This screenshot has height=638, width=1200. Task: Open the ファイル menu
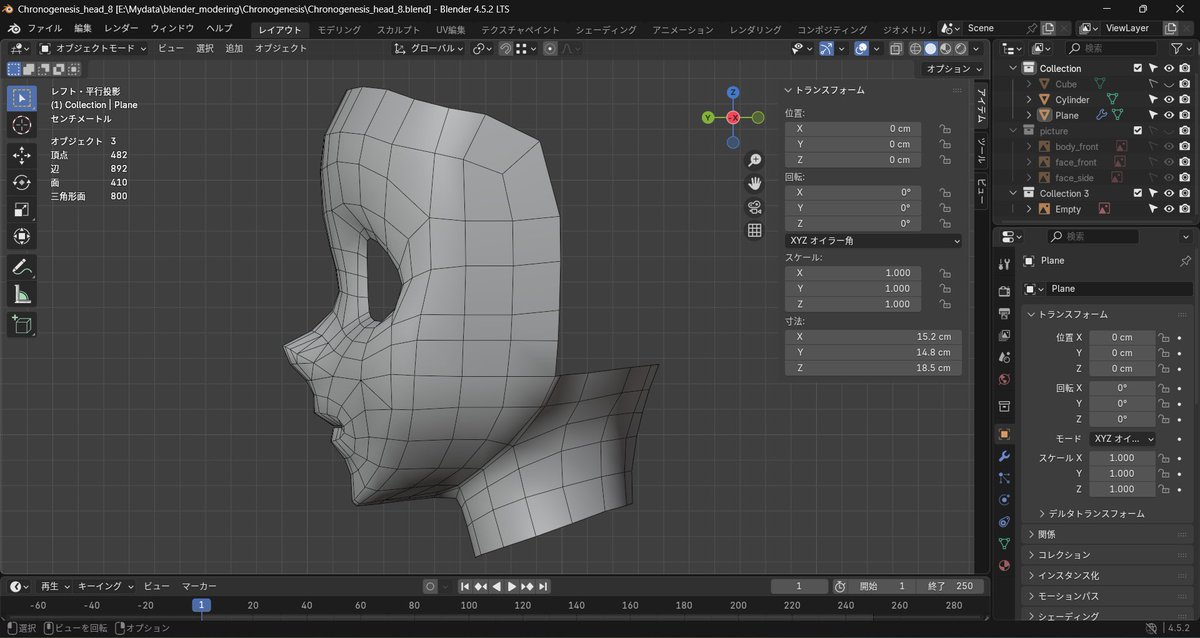pos(43,28)
